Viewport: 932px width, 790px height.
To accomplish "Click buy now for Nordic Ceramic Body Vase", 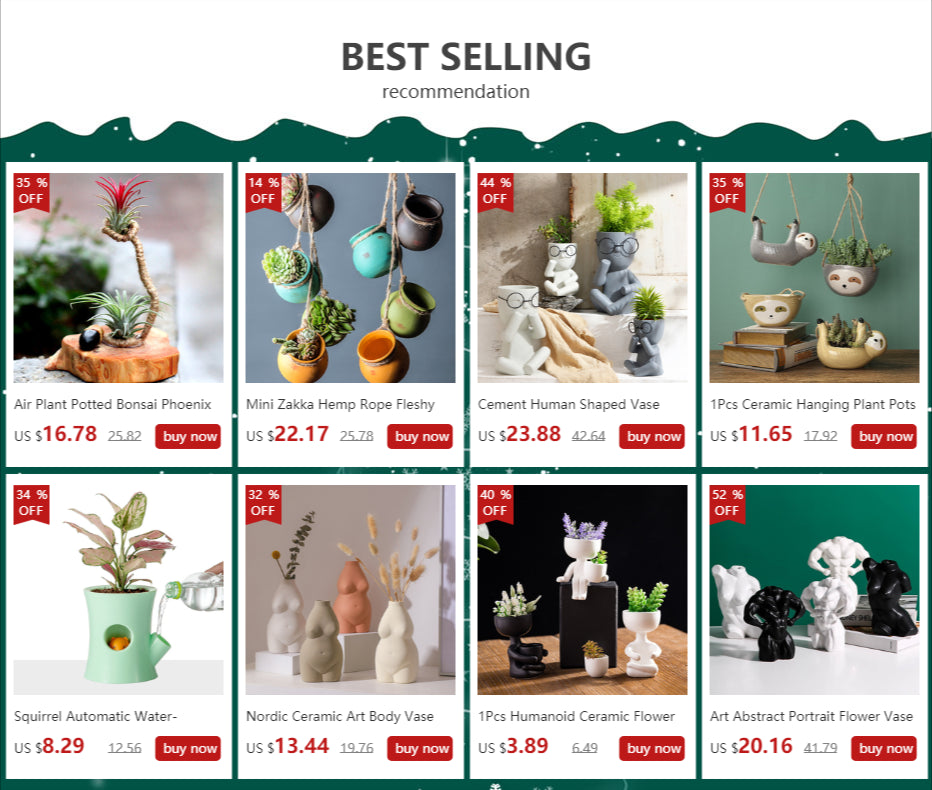I will pyautogui.click(x=420, y=748).
